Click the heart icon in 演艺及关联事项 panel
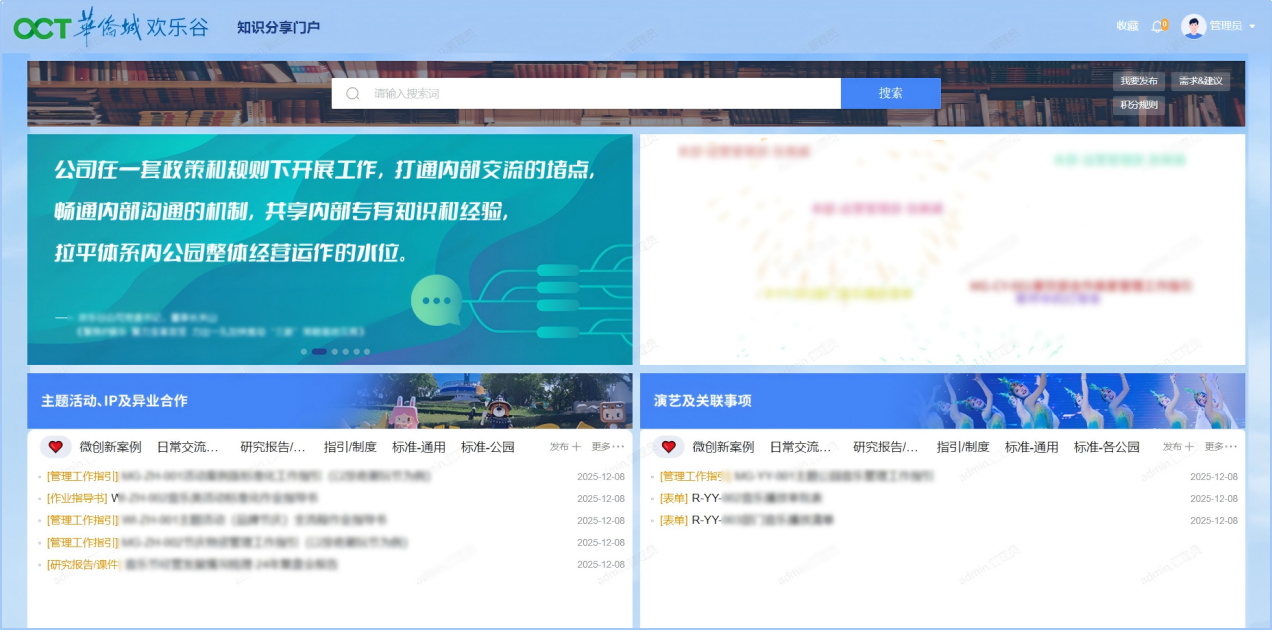Screen dimensions: 1272x632 click(x=669, y=447)
